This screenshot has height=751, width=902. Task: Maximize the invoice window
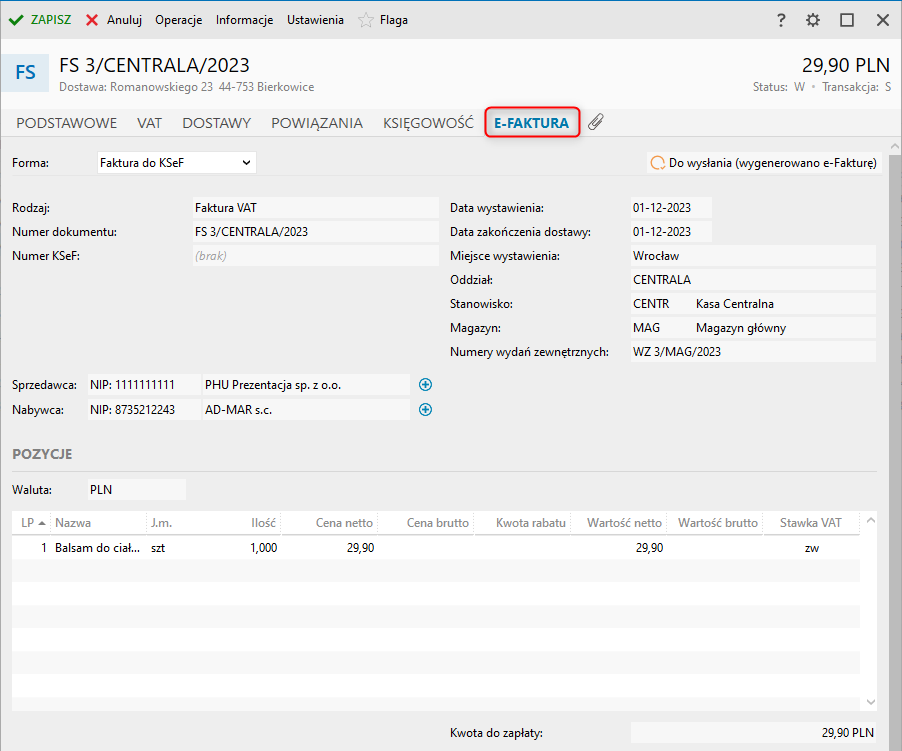847,20
